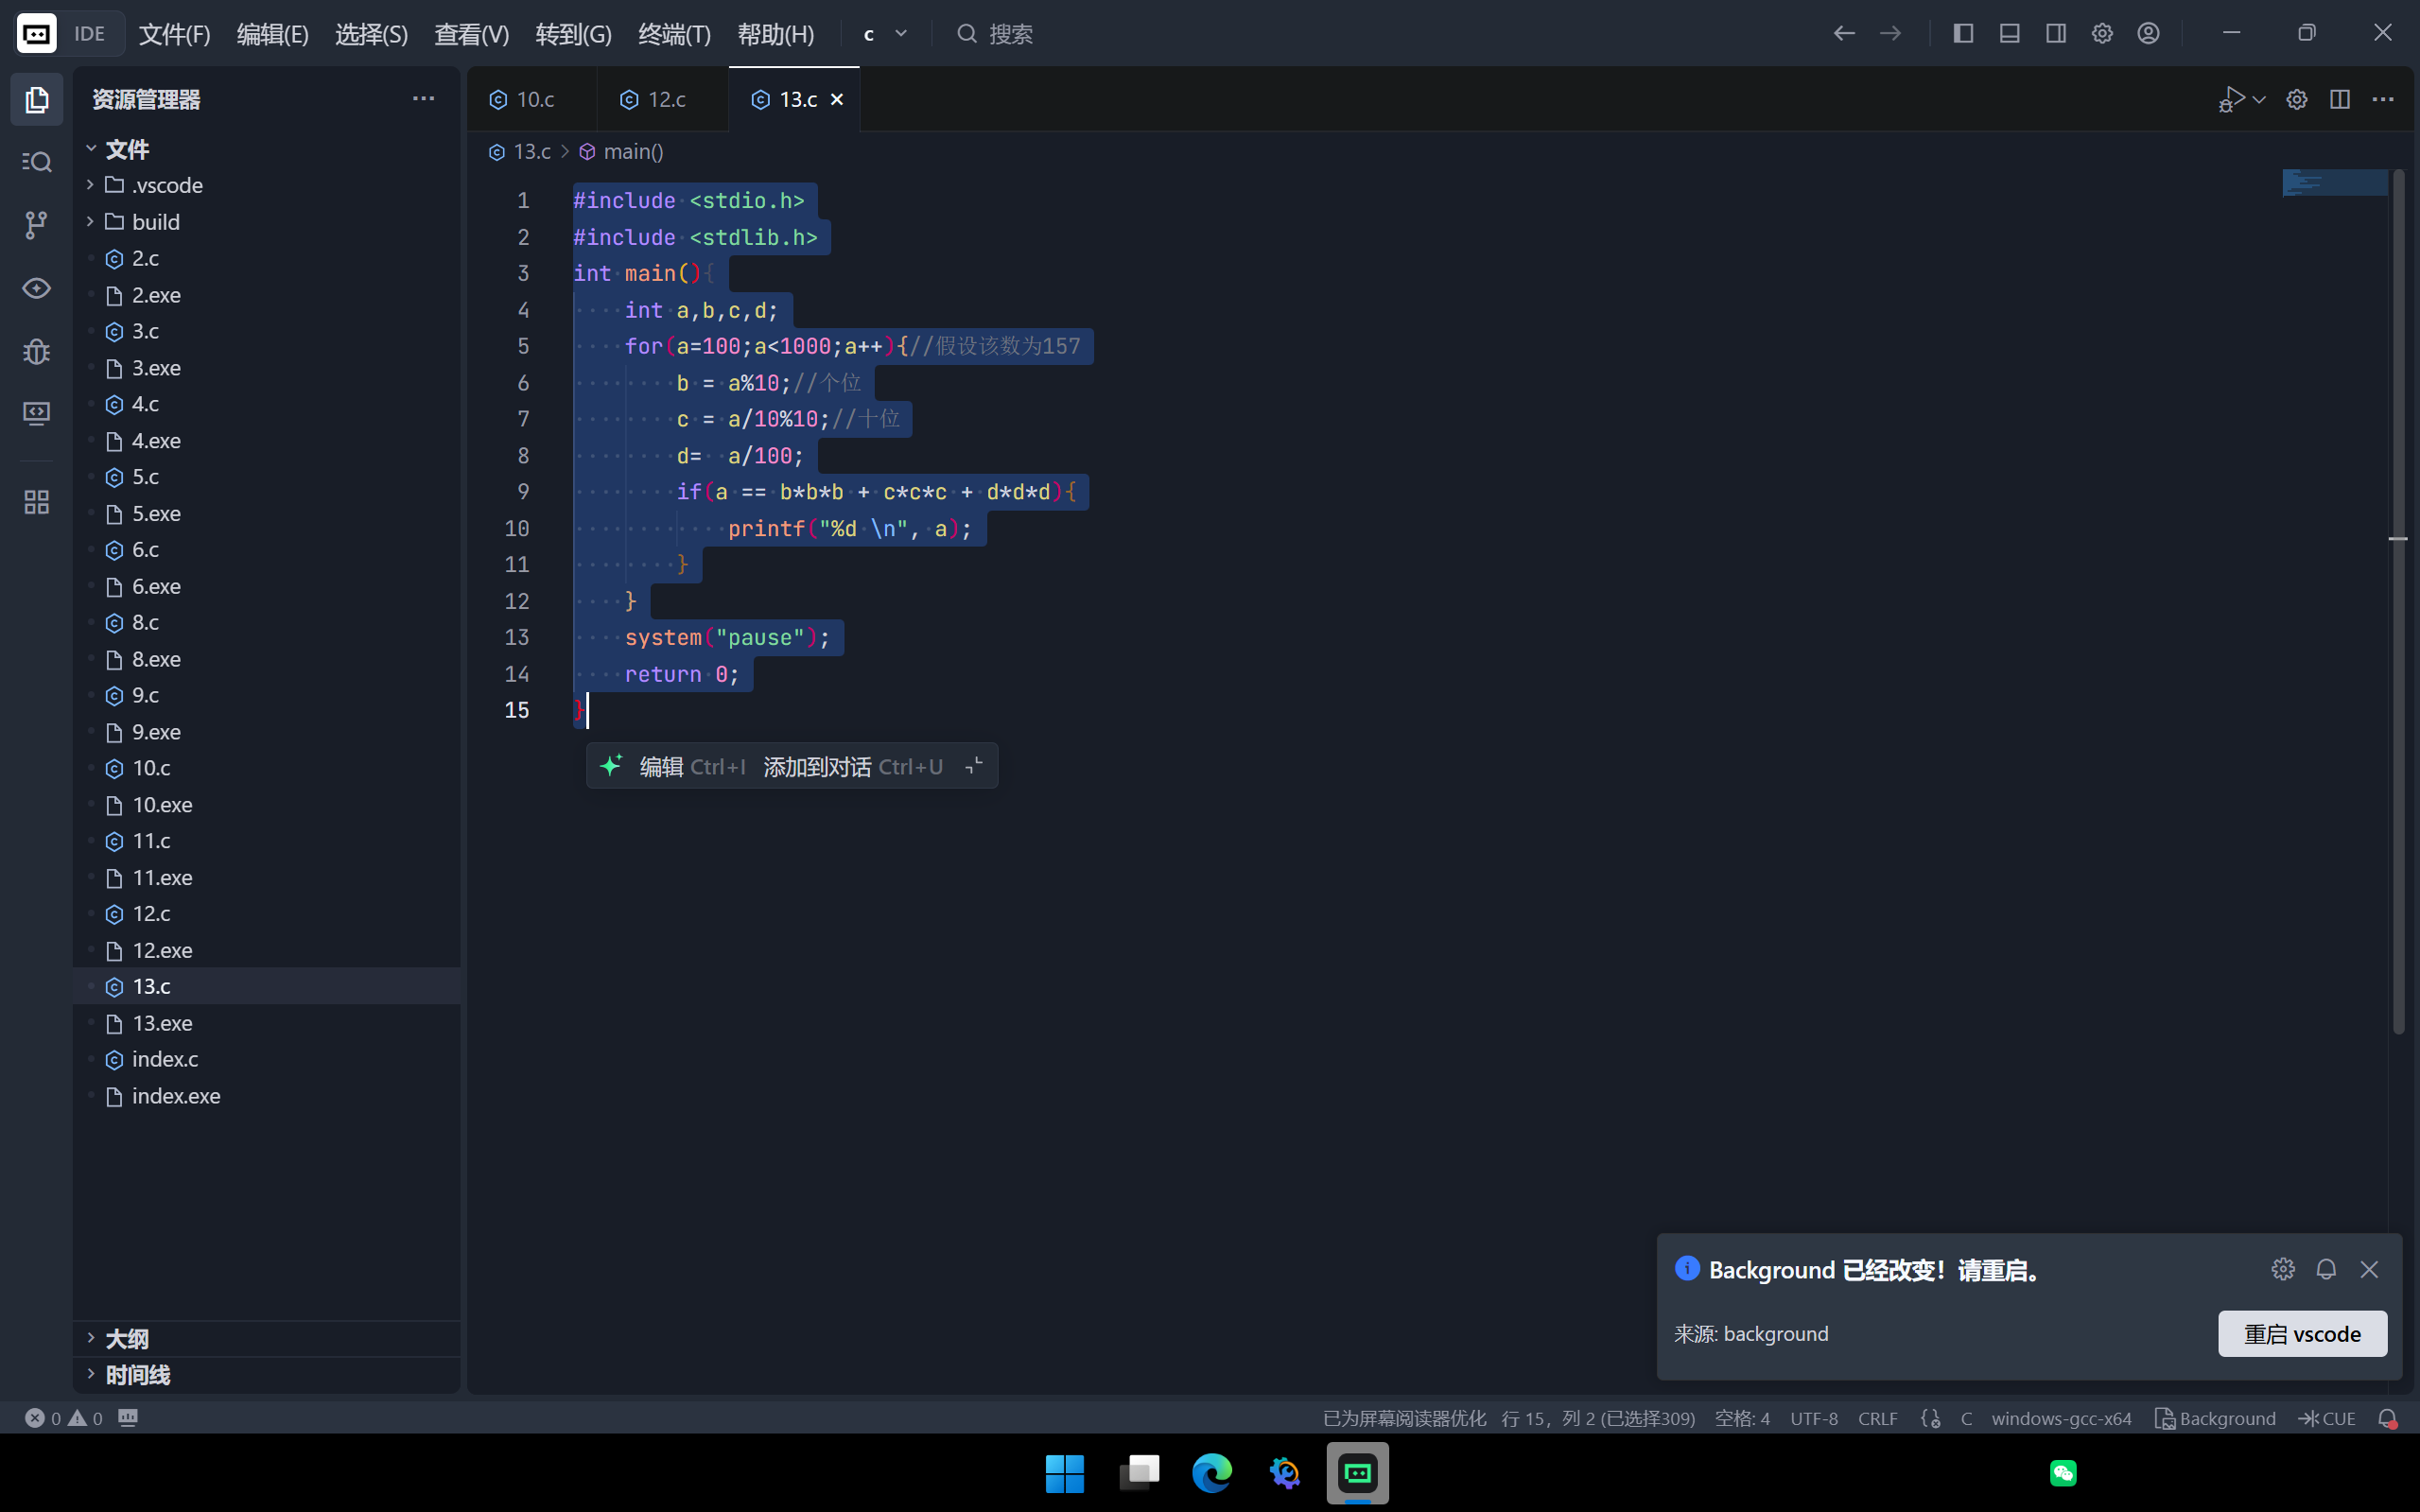Toggle the secondary sidebar layout button
Viewport: 2420px width, 1512px height.
(x=2055, y=34)
